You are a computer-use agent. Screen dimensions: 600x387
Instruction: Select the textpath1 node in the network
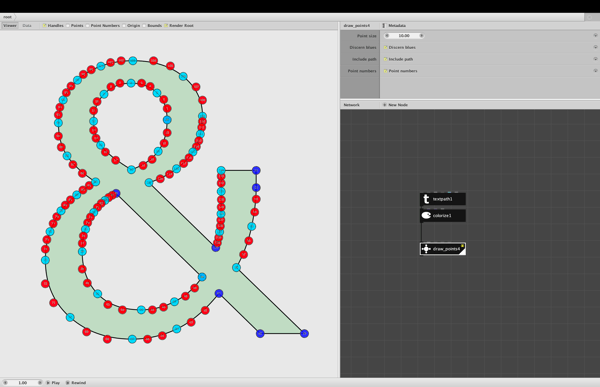click(443, 199)
